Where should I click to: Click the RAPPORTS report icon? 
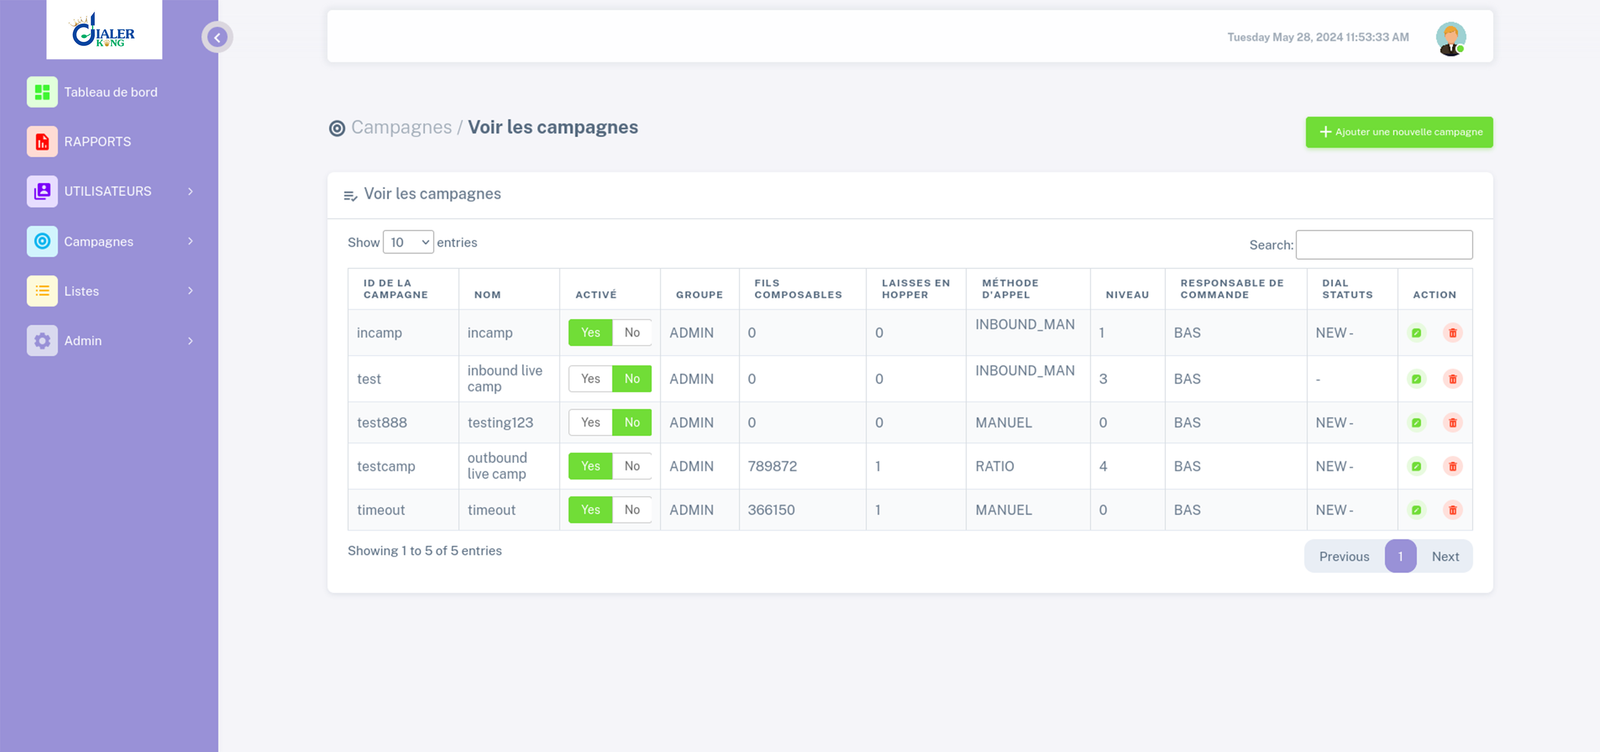pyautogui.click(x=42, y=141)
